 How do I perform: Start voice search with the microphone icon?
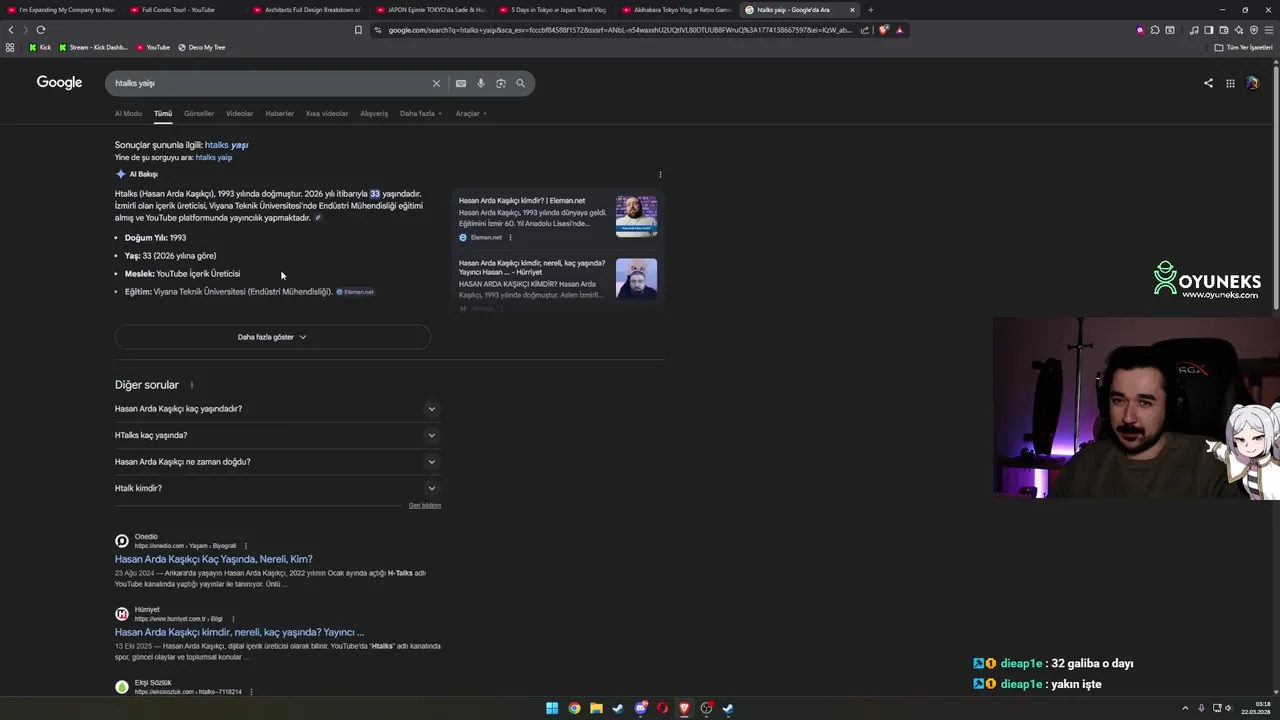point(481,83)
